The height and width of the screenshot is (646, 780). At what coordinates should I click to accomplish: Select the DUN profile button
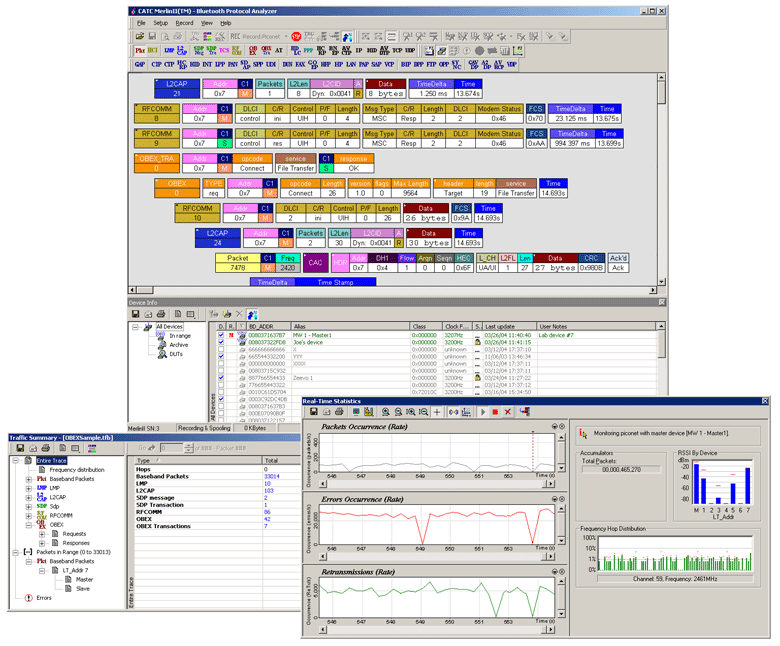[x=288, y=65]
